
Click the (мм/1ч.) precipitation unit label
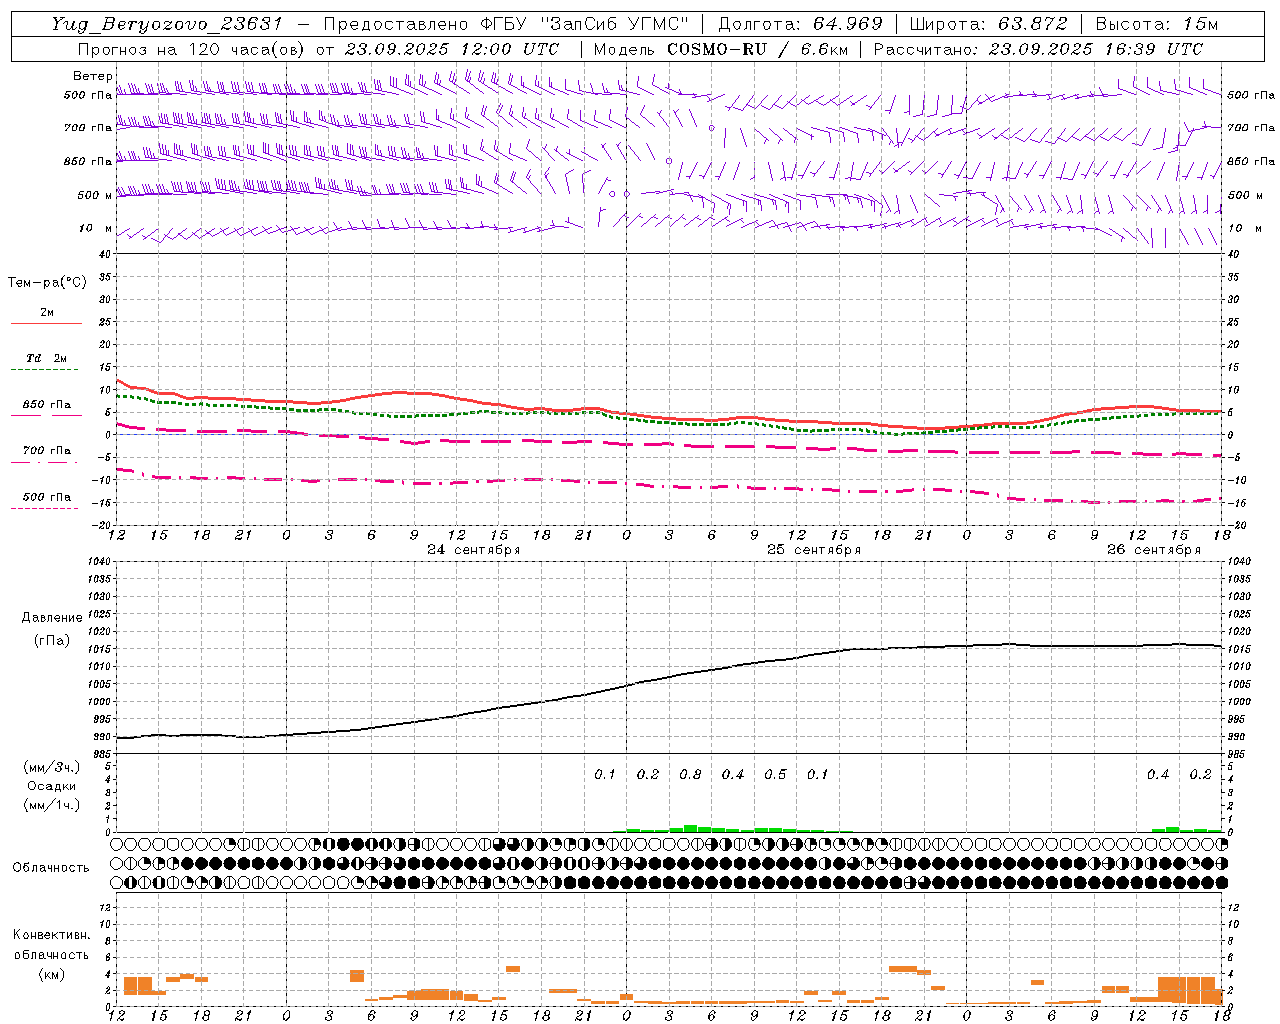[x=52, y=805]
